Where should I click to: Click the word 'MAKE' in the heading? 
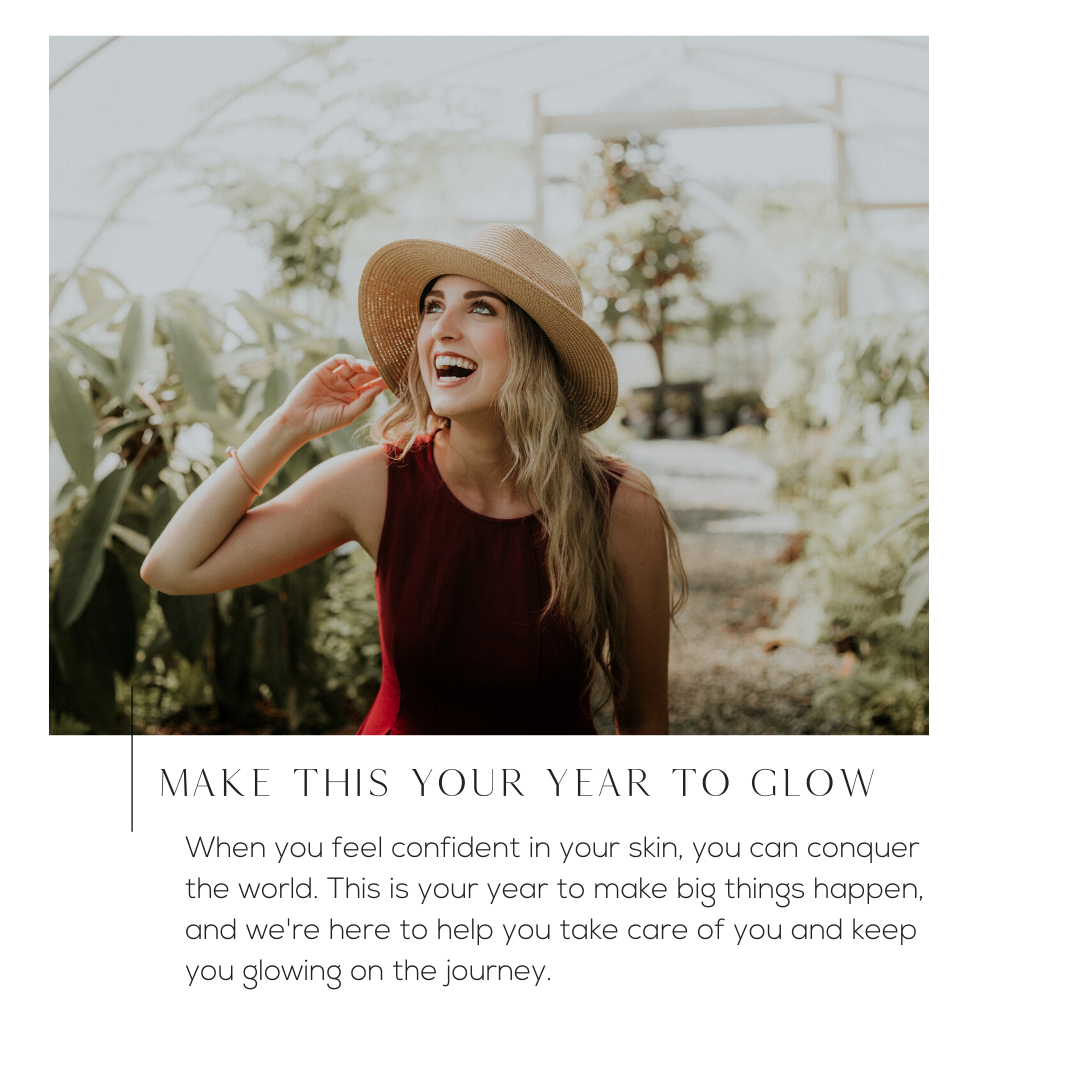pos(215,783)
